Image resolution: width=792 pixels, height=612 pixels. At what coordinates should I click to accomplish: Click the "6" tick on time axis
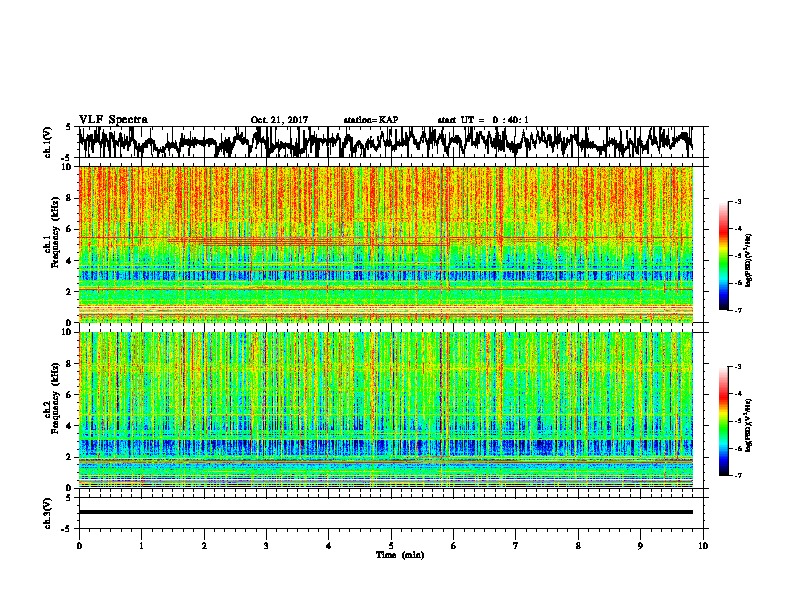454,545
